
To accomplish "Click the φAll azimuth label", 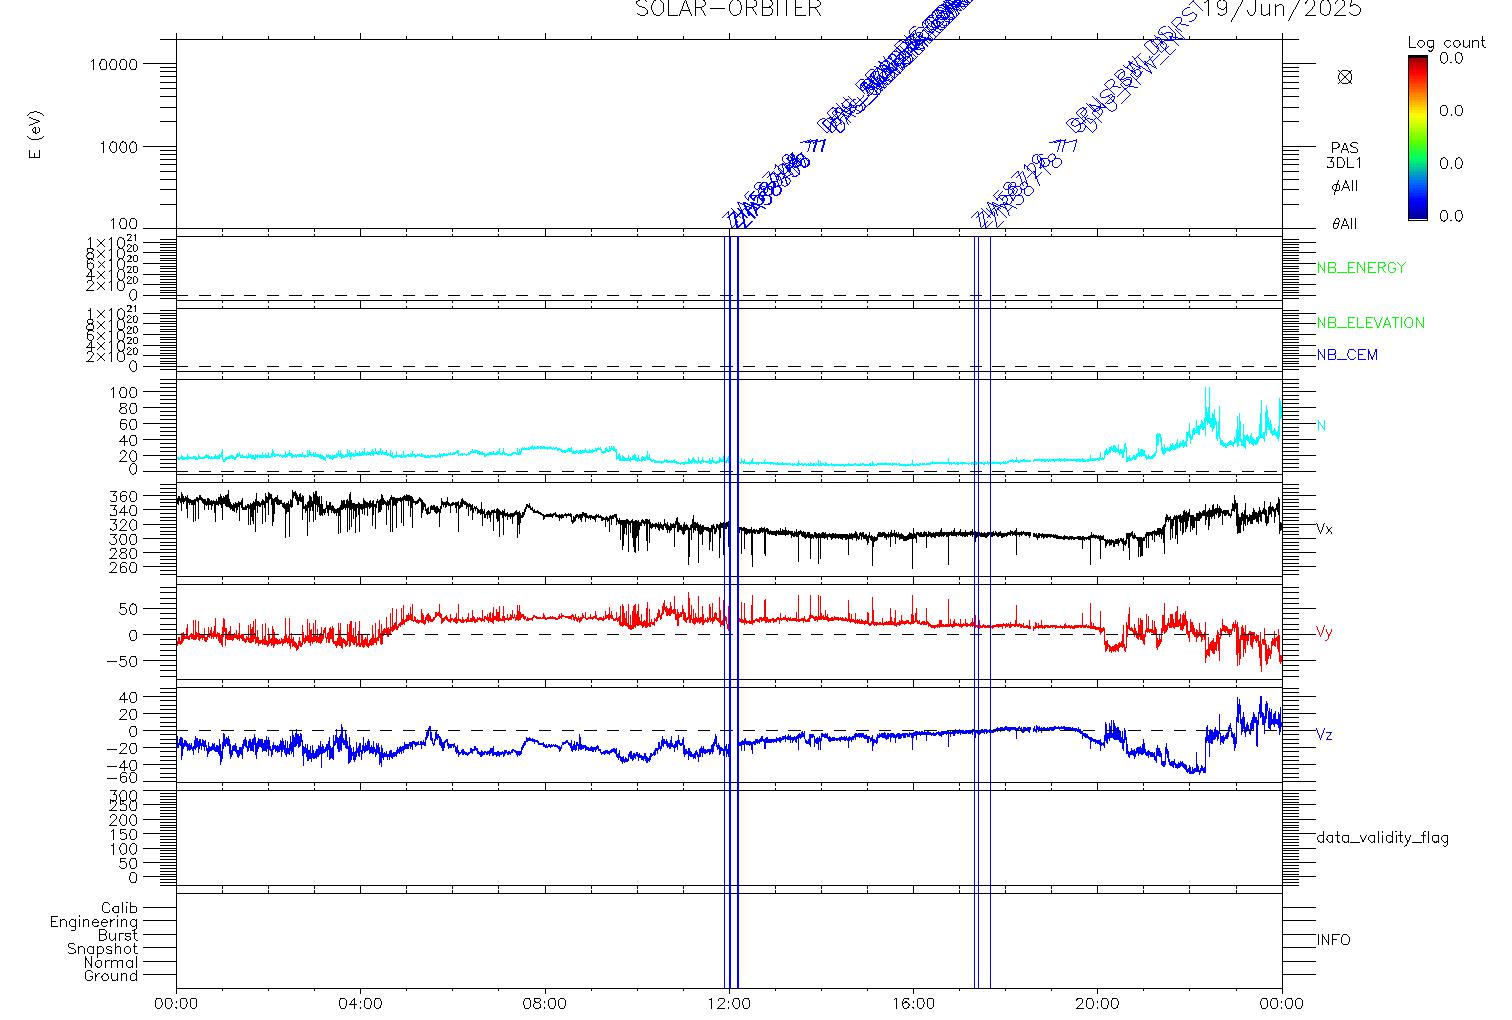I will [x=1345, y=187].
